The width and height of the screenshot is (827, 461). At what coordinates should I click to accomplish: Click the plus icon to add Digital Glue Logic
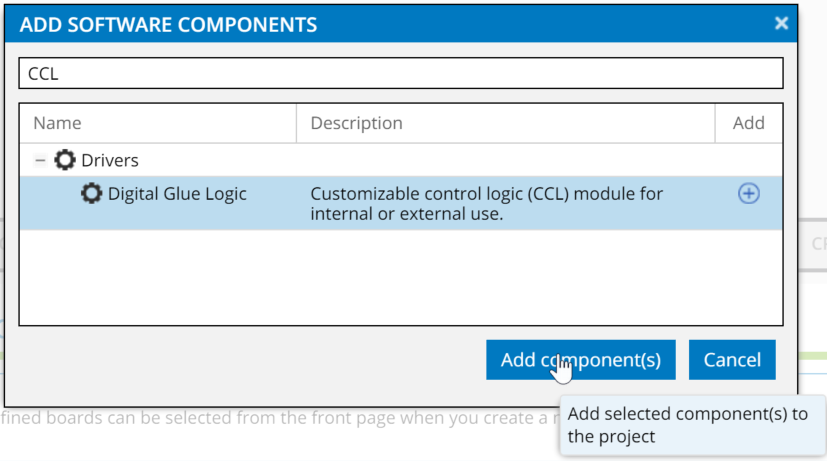(748, 194)
